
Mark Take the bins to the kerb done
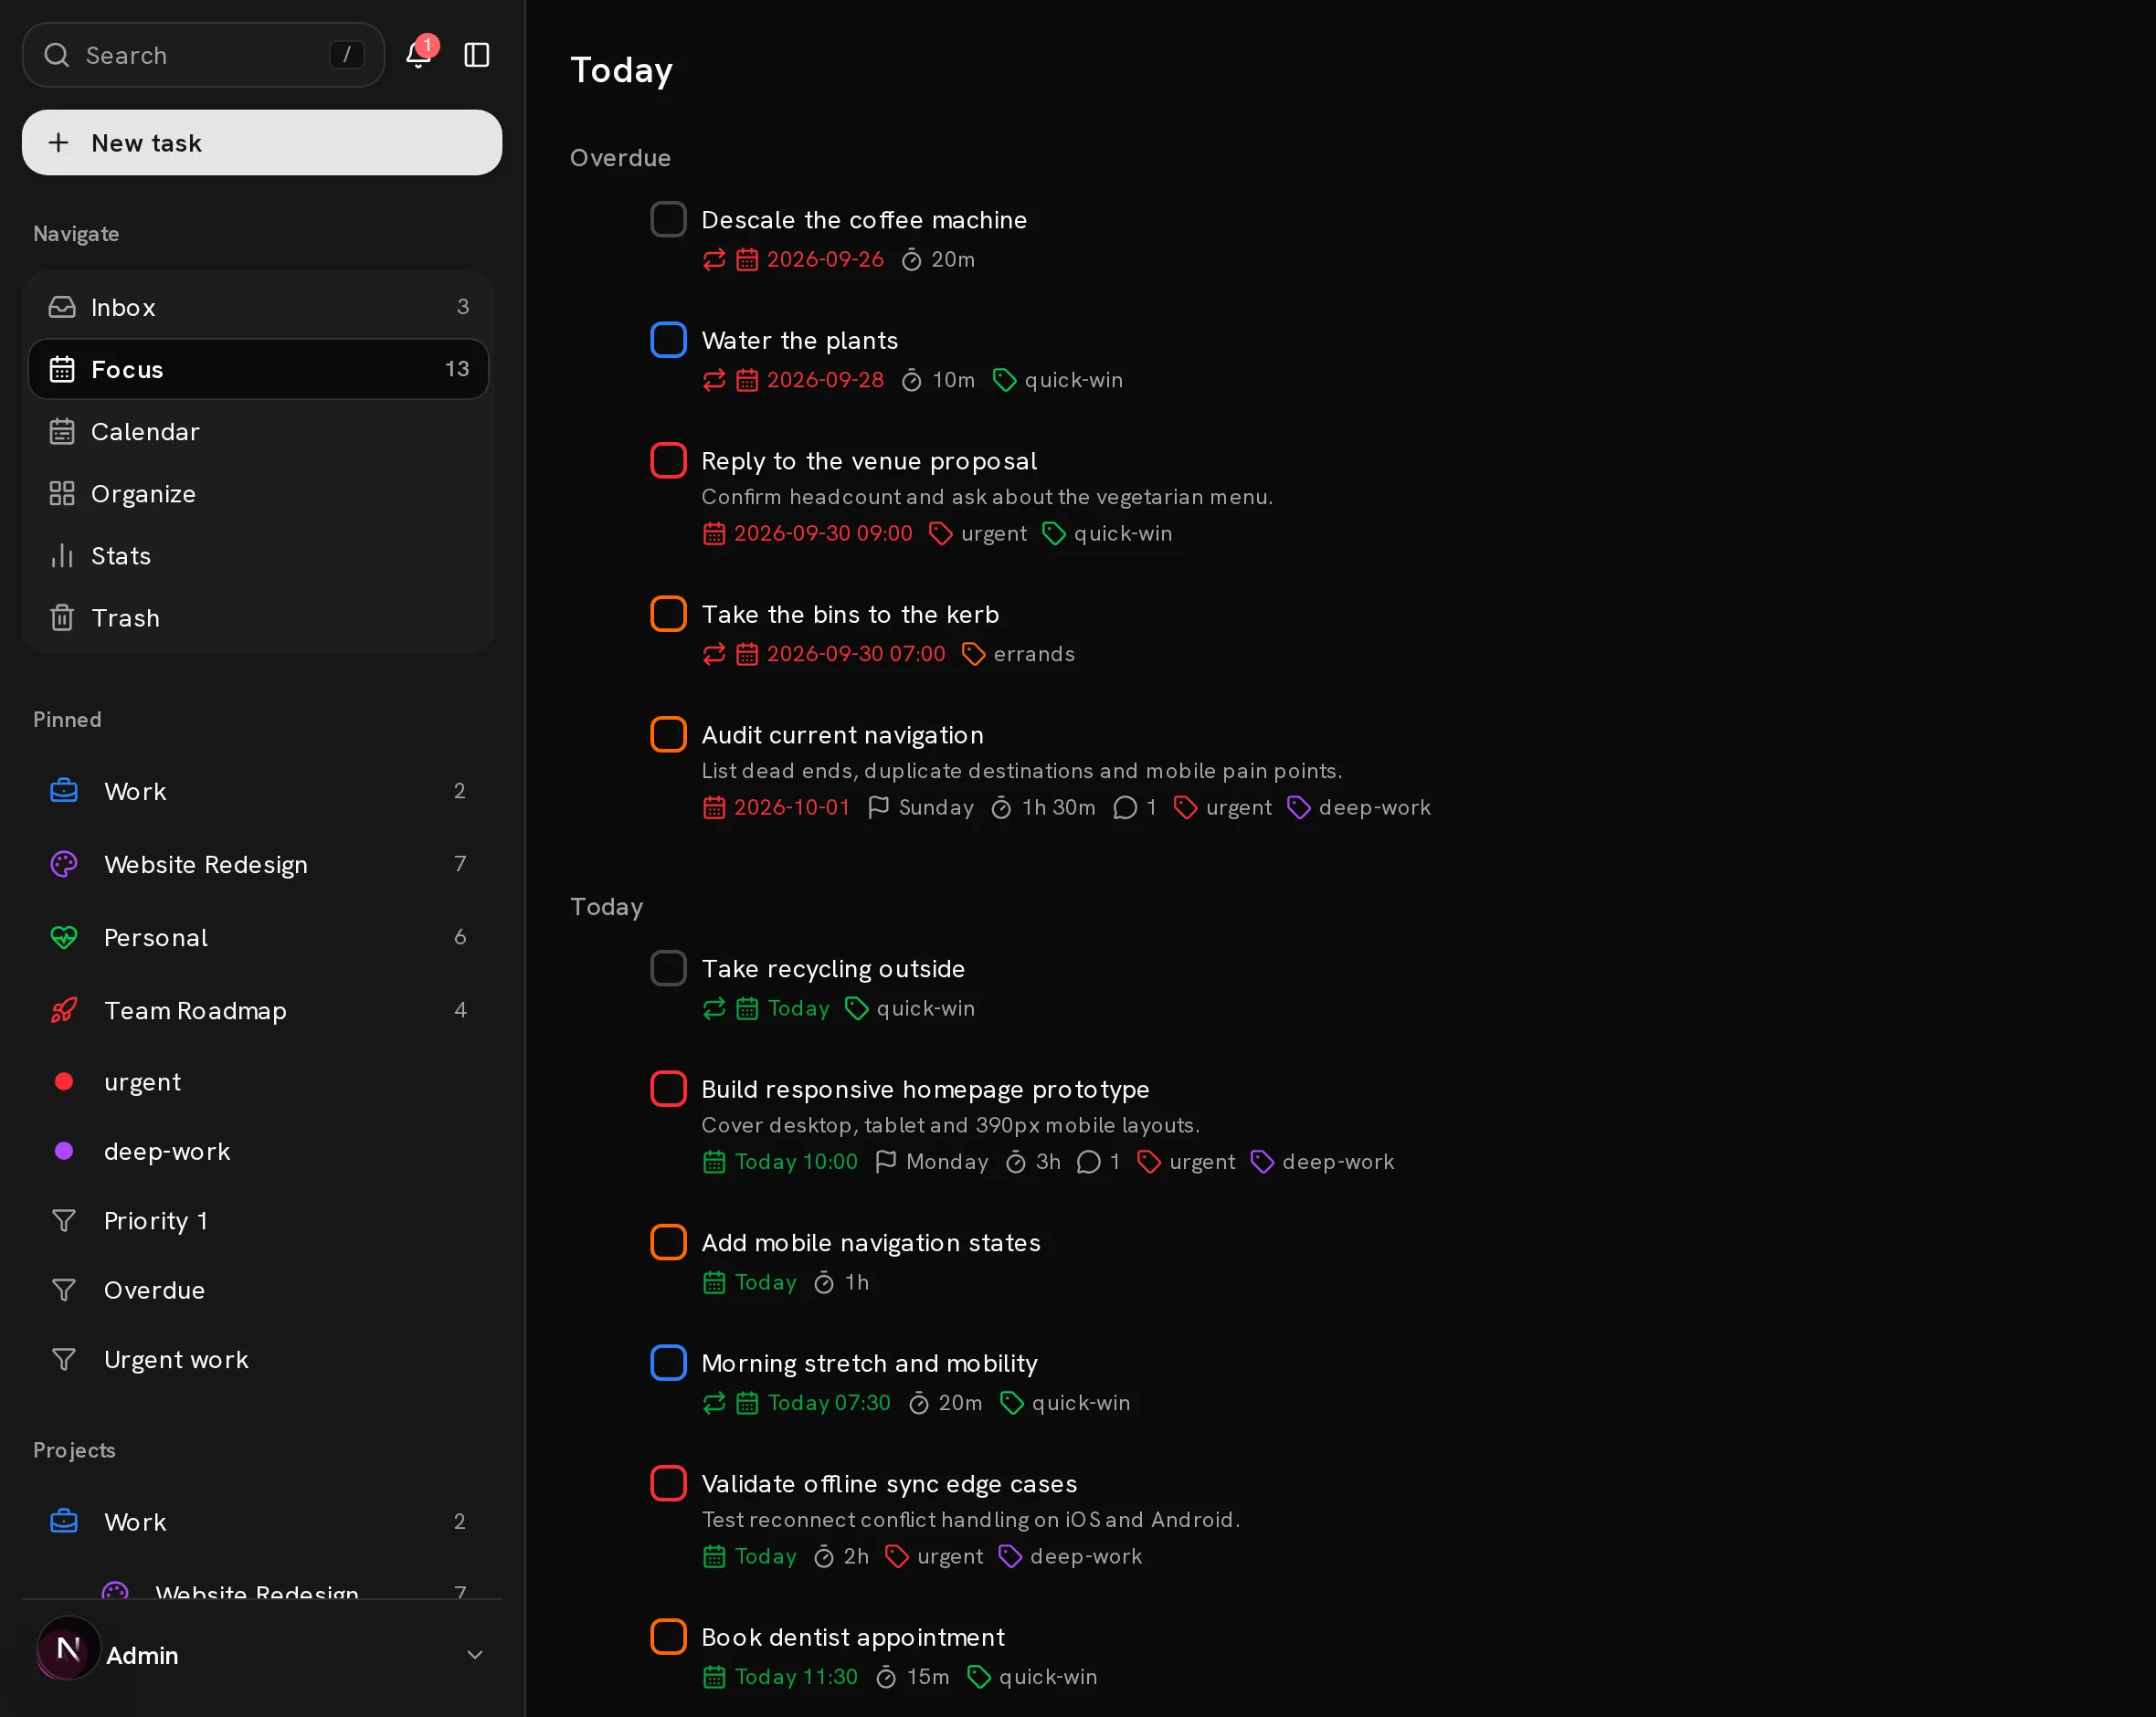tap(668, 614)
